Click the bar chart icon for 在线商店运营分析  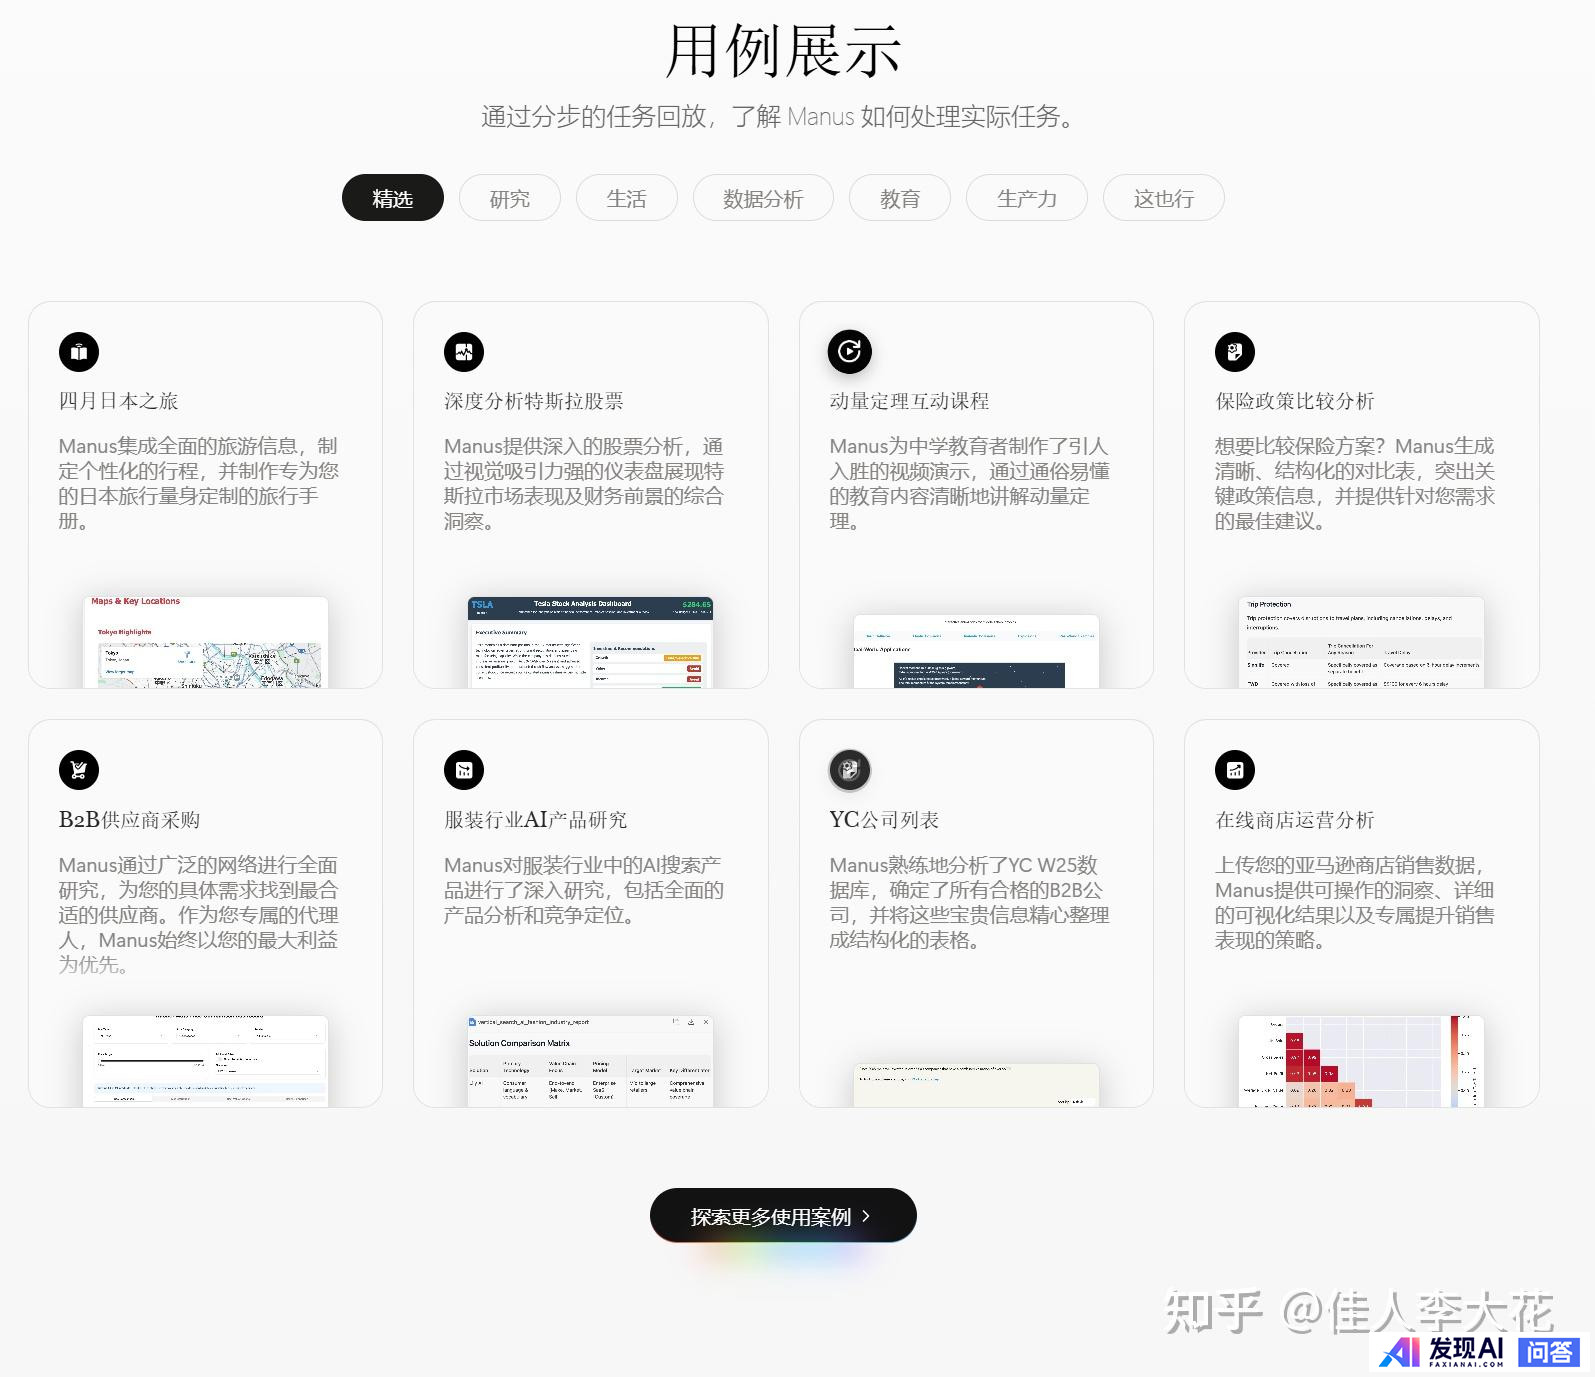1235,770
